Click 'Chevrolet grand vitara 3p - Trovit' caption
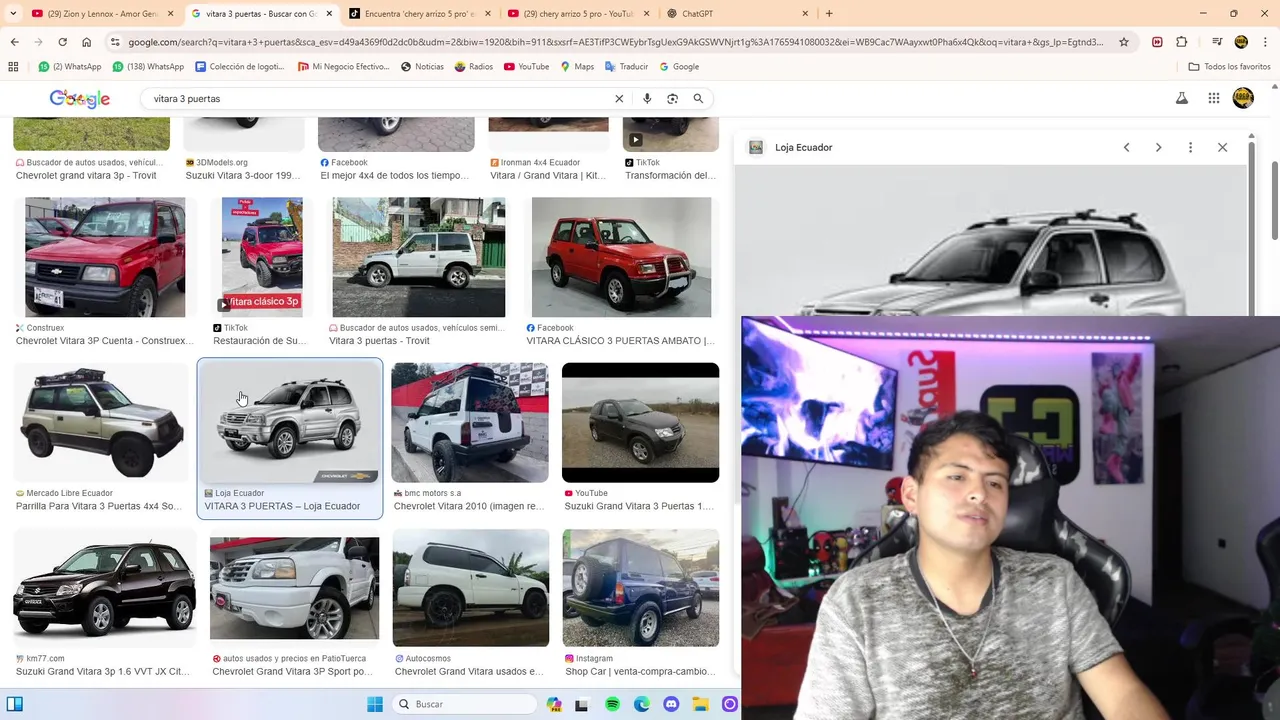 click(x=86, y=175)
